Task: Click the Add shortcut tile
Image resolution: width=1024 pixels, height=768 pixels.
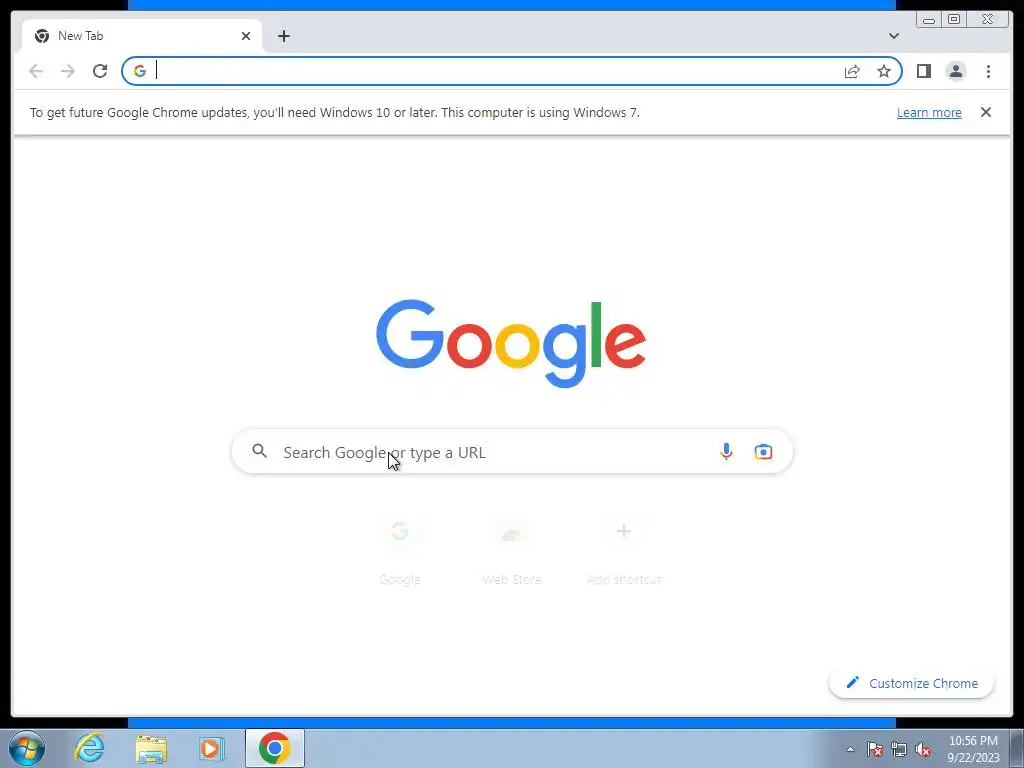Action: (x=624, y=551)
